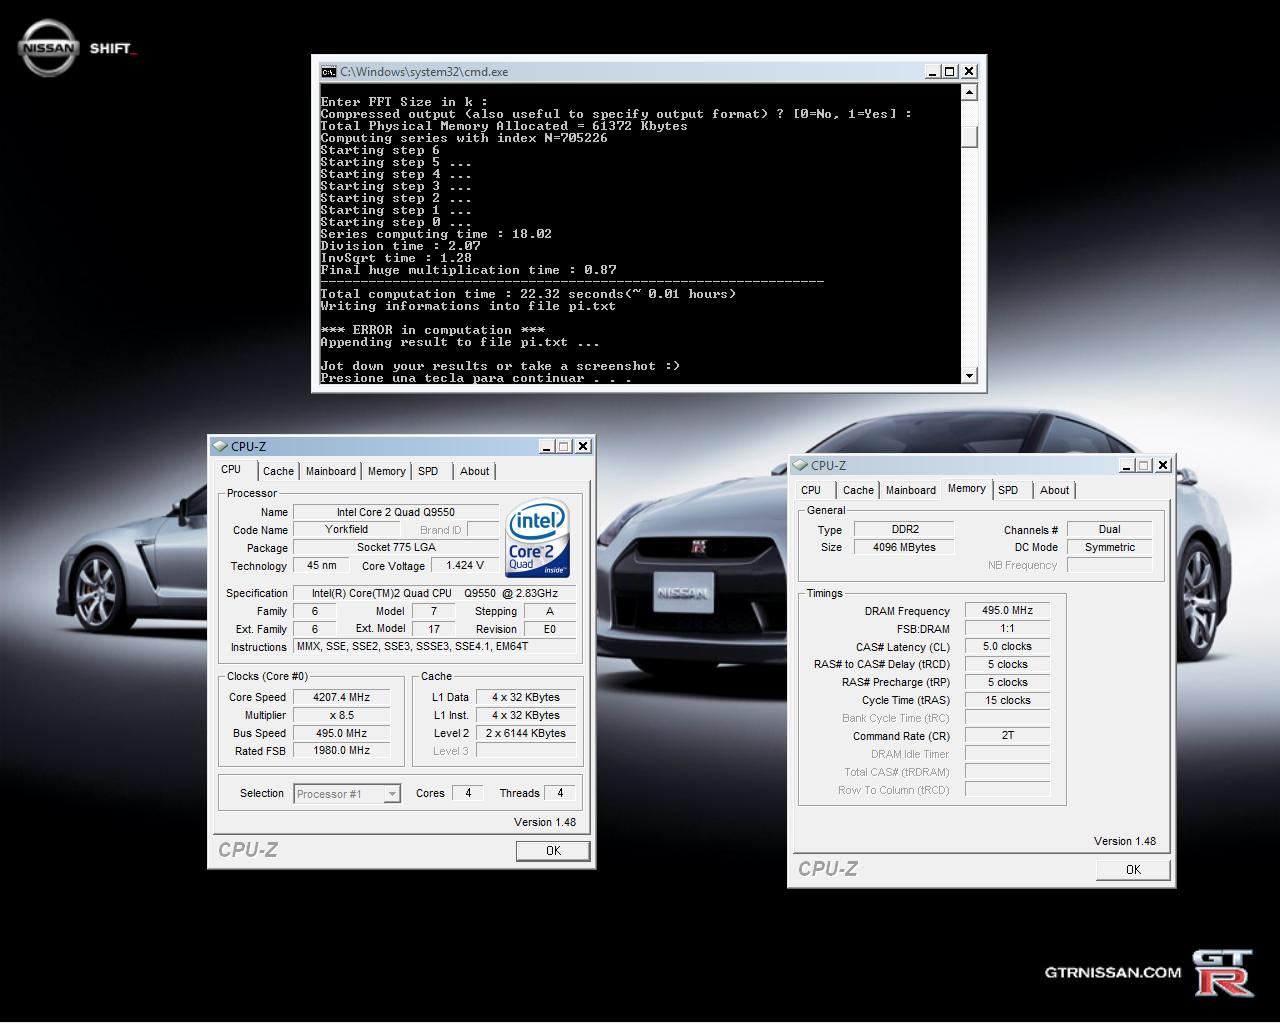
Task: Click ERROR in computation line in cmd
Action: tap(432, 330)
